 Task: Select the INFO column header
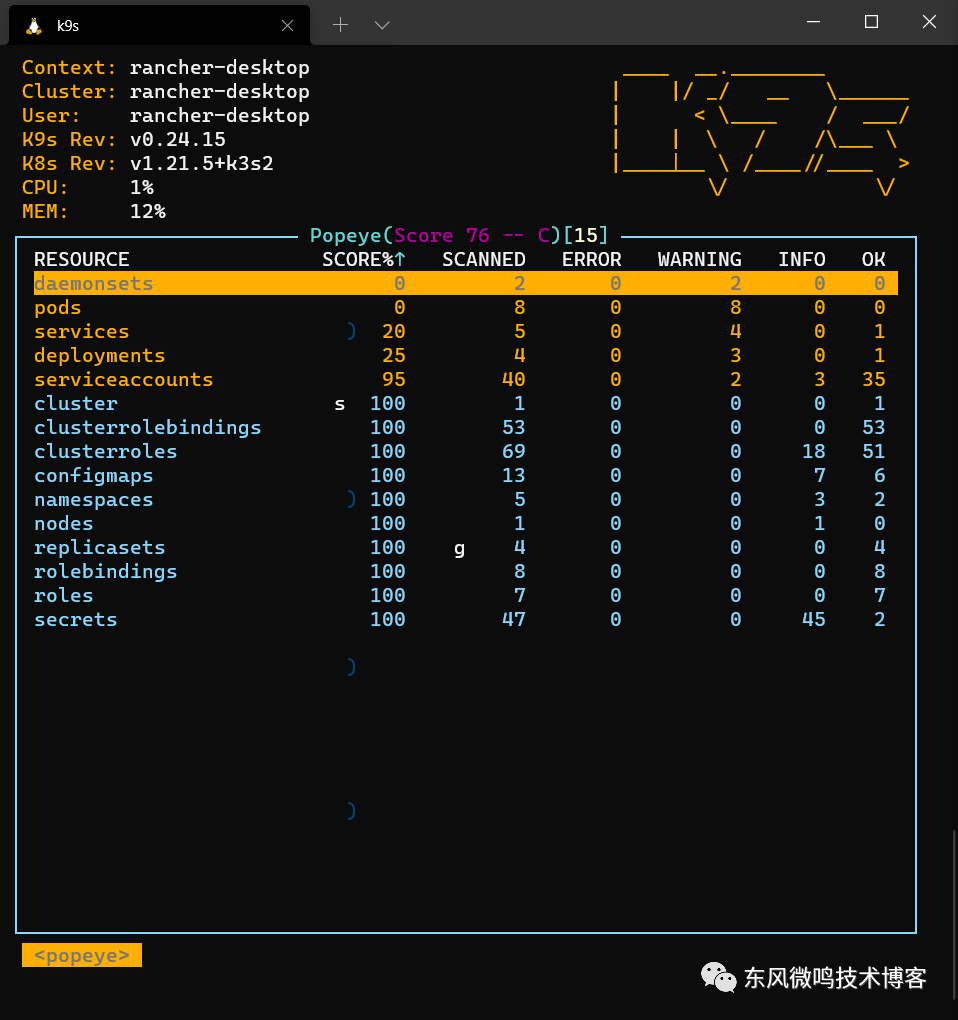point(802,260)
